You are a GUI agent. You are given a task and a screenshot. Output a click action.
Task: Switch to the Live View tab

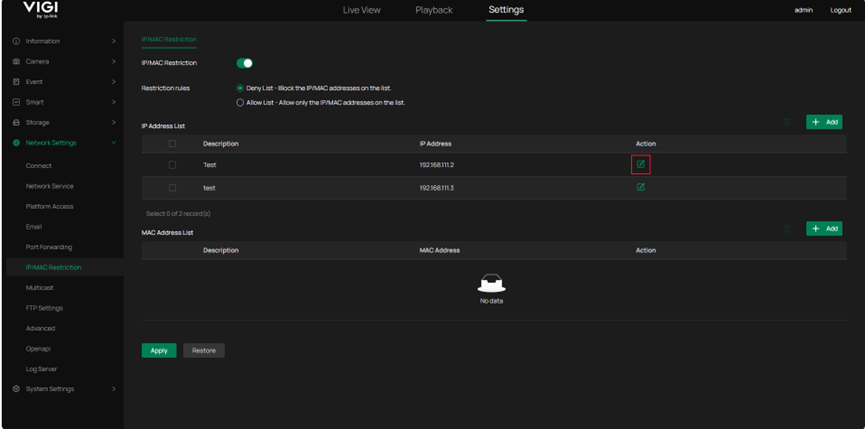pyautogui.click(x=362, y=10)
